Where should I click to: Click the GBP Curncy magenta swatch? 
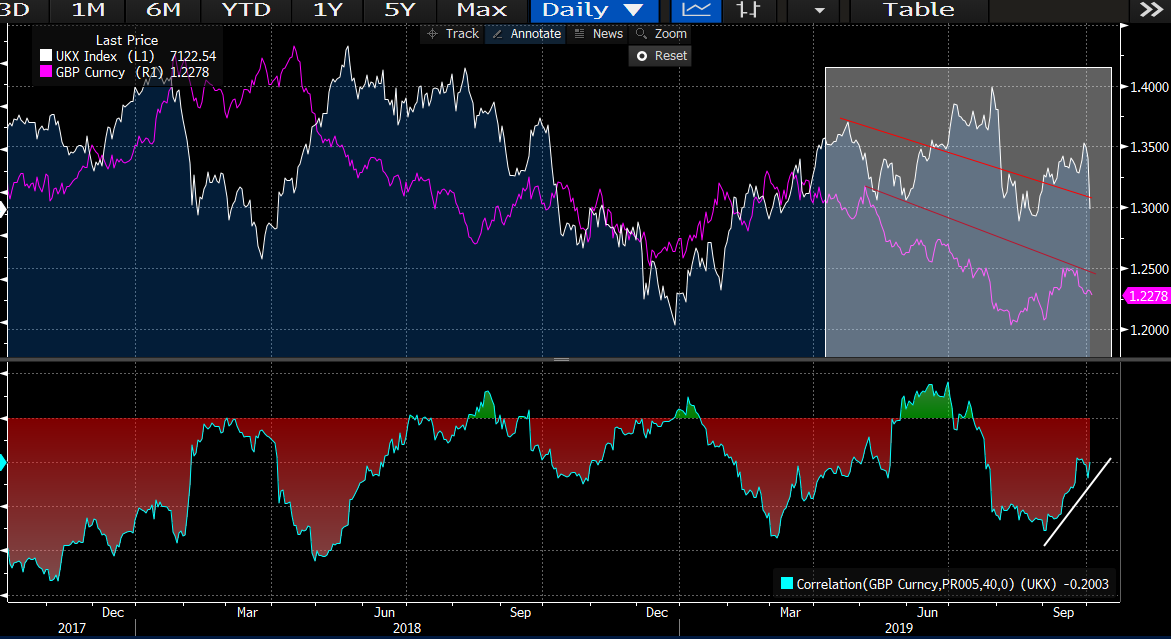coord(46,72)
